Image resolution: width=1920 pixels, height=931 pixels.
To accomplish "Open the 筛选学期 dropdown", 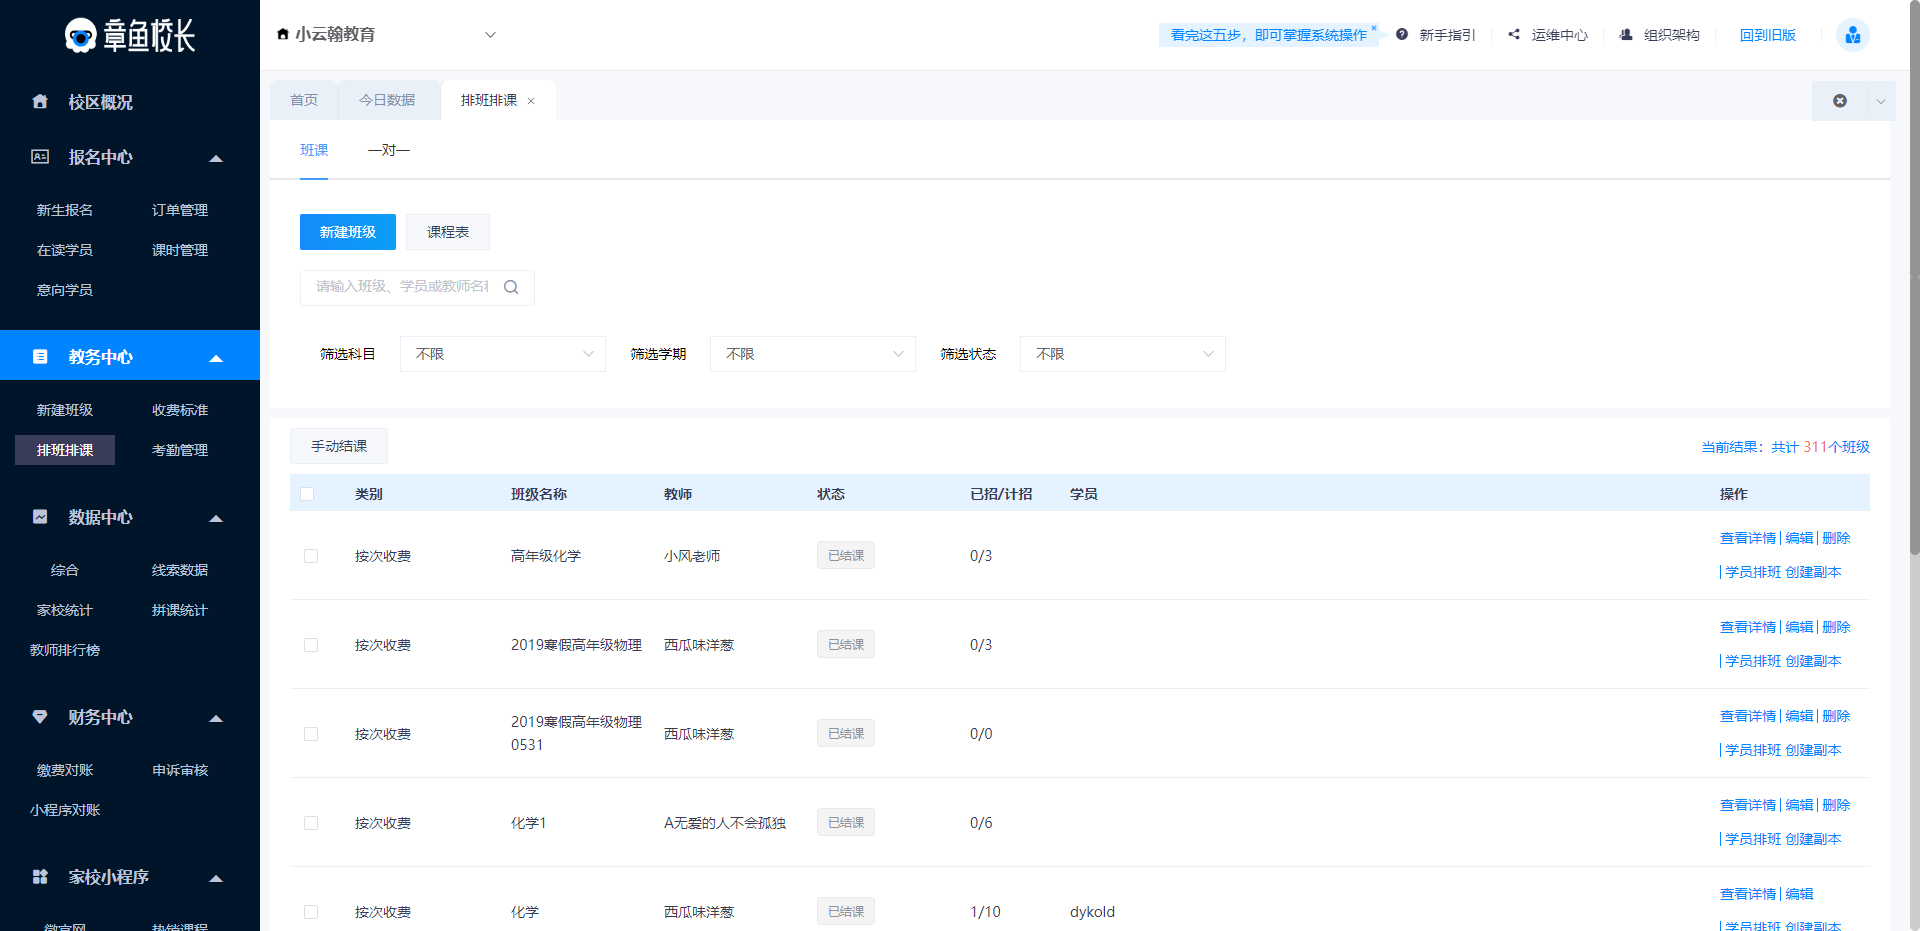I will click(x=813, y=354).
